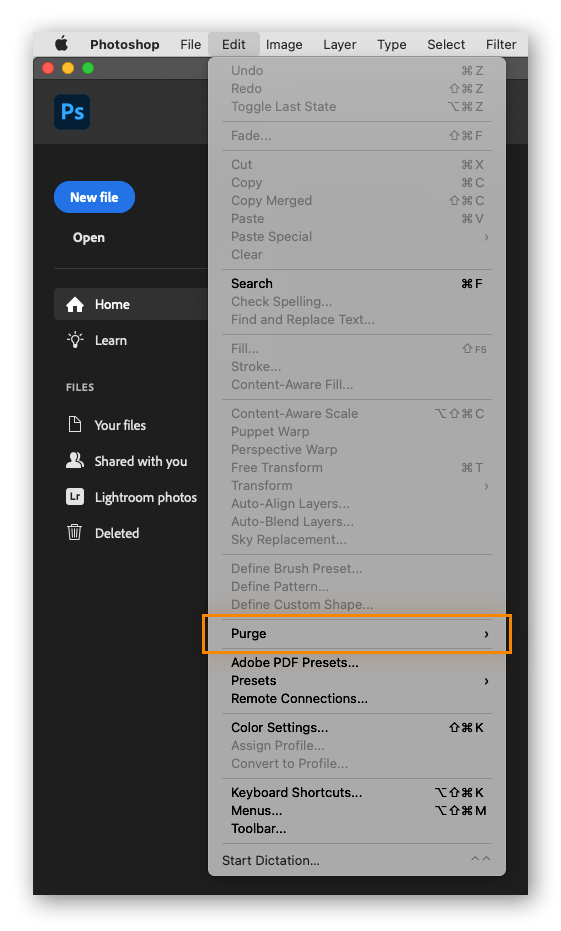Viewport: 561px width, 931px height.
Task: Expand the Presets submenu
Action: [357, 680]
